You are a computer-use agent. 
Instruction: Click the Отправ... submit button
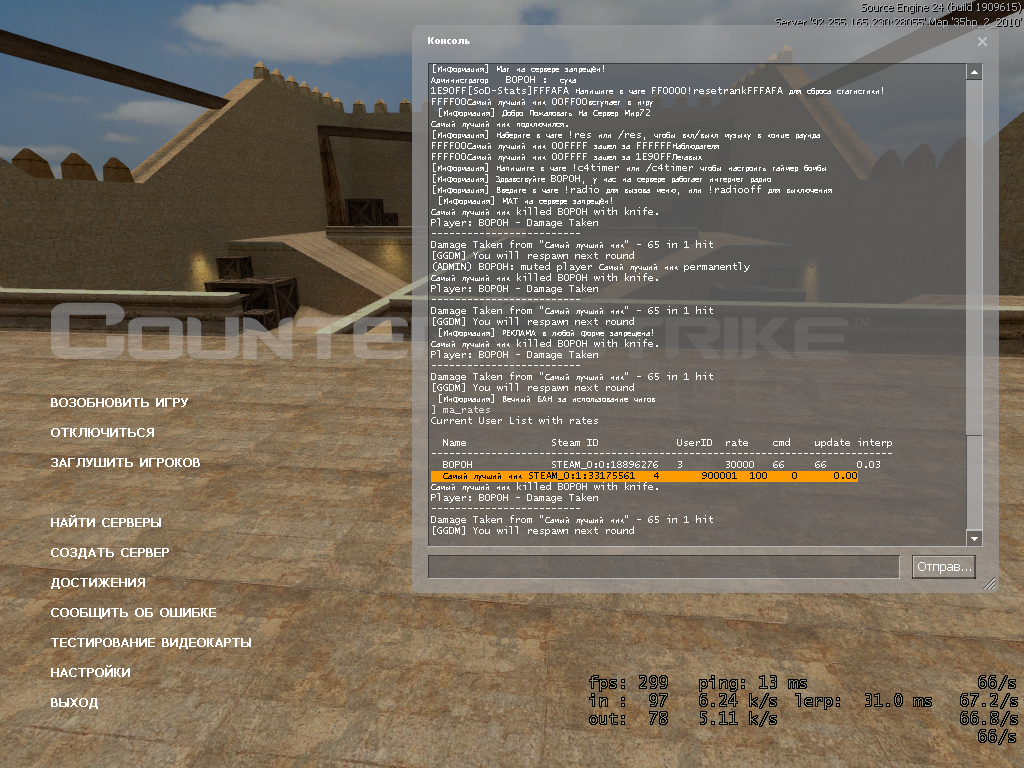click(944, 567)
